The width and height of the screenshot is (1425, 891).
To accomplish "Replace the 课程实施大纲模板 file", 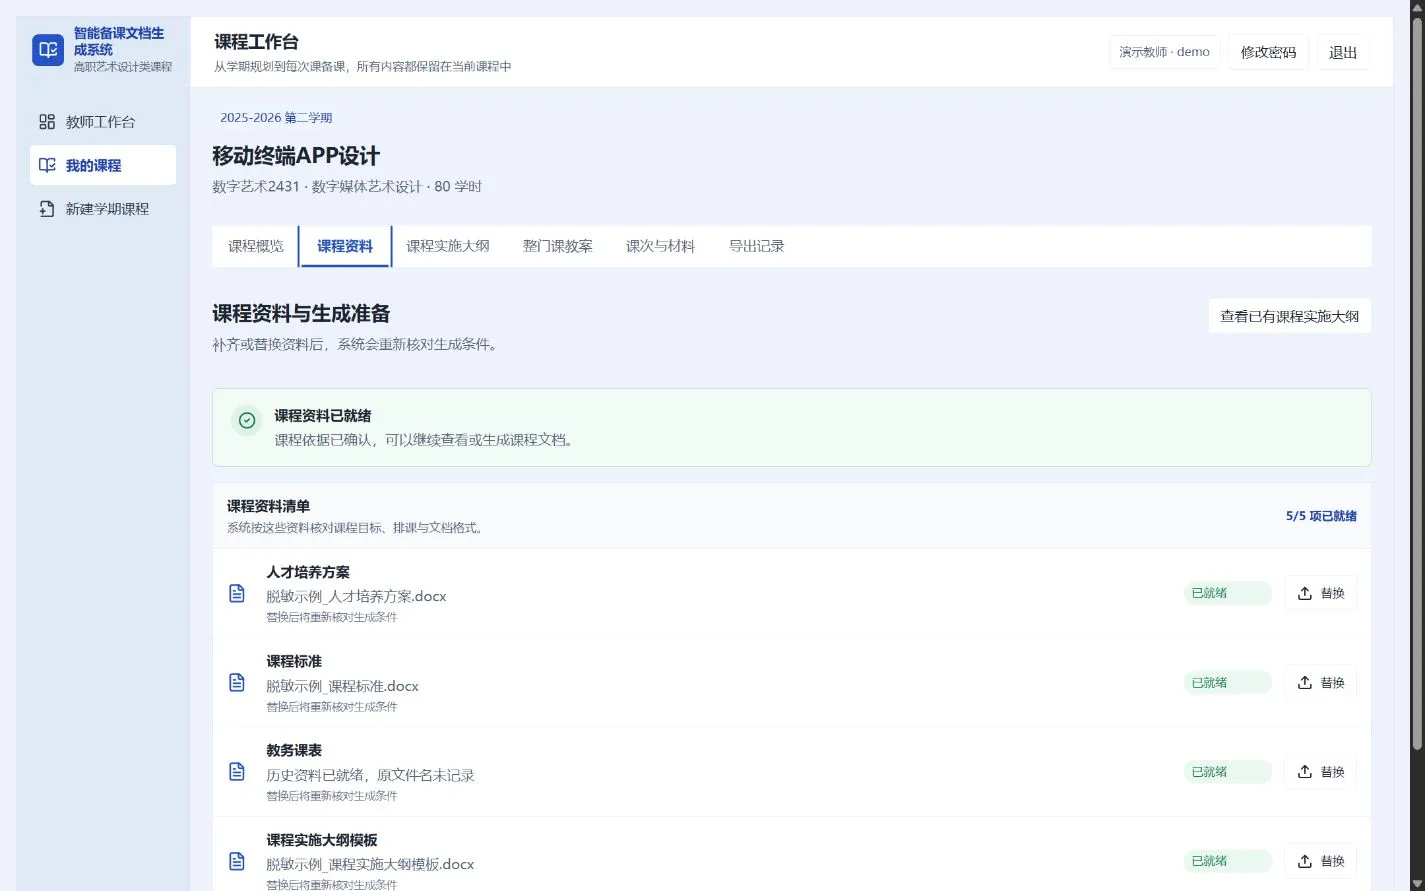I will pos(1320,861).
